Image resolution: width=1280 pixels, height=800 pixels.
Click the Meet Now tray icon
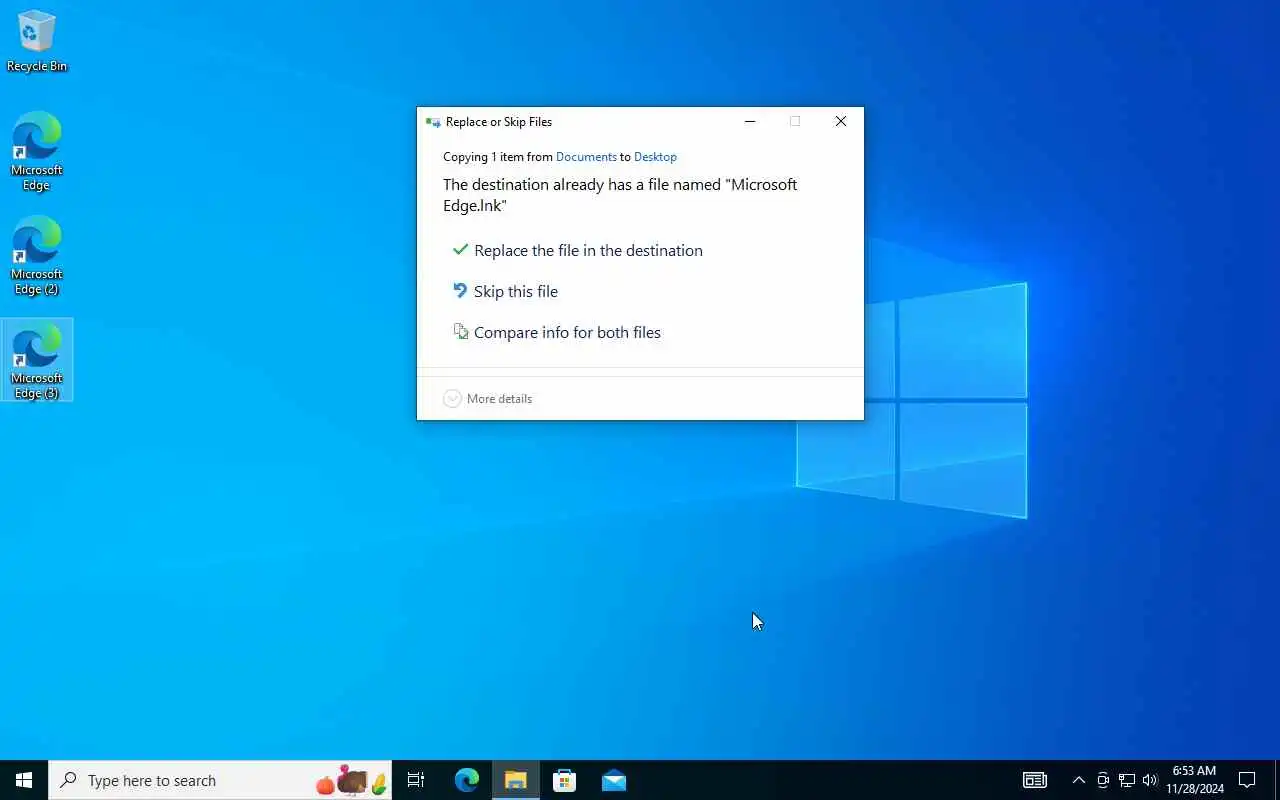(x=1103, y=780)
